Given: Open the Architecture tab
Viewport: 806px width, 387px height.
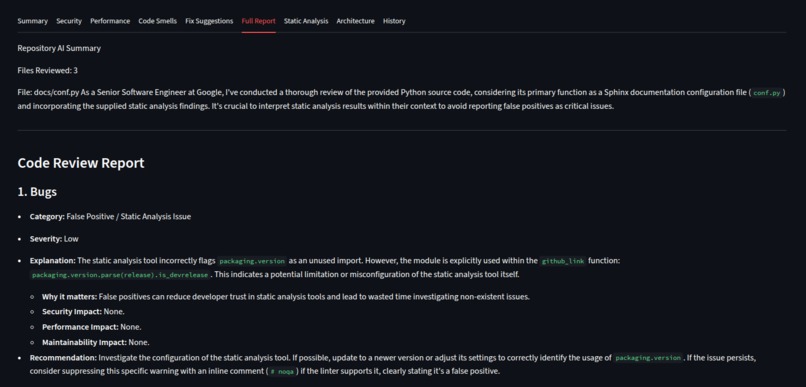Looking at the screenshot, I should [355, 21].
